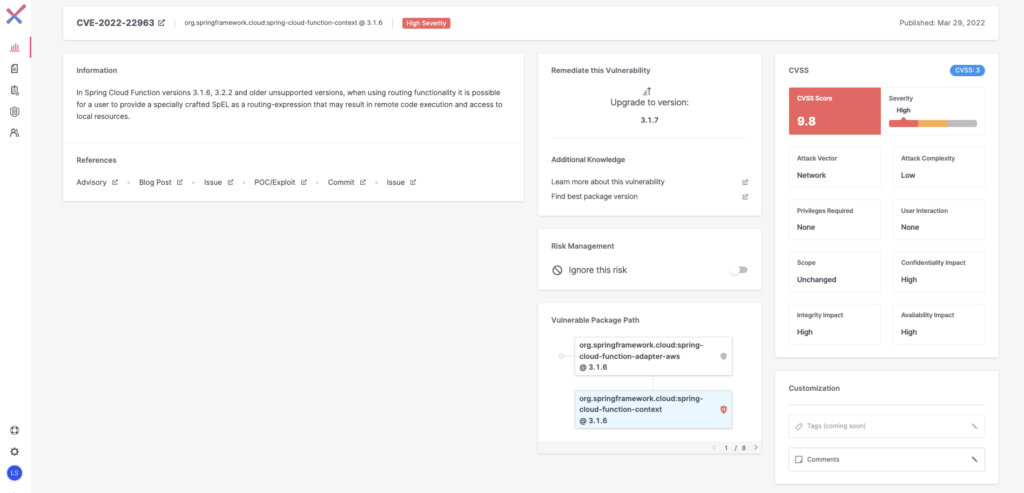Screen dimensions: 1024x493
Task: Open the help lifebuoy icon
Action: [x=14, y=430]
